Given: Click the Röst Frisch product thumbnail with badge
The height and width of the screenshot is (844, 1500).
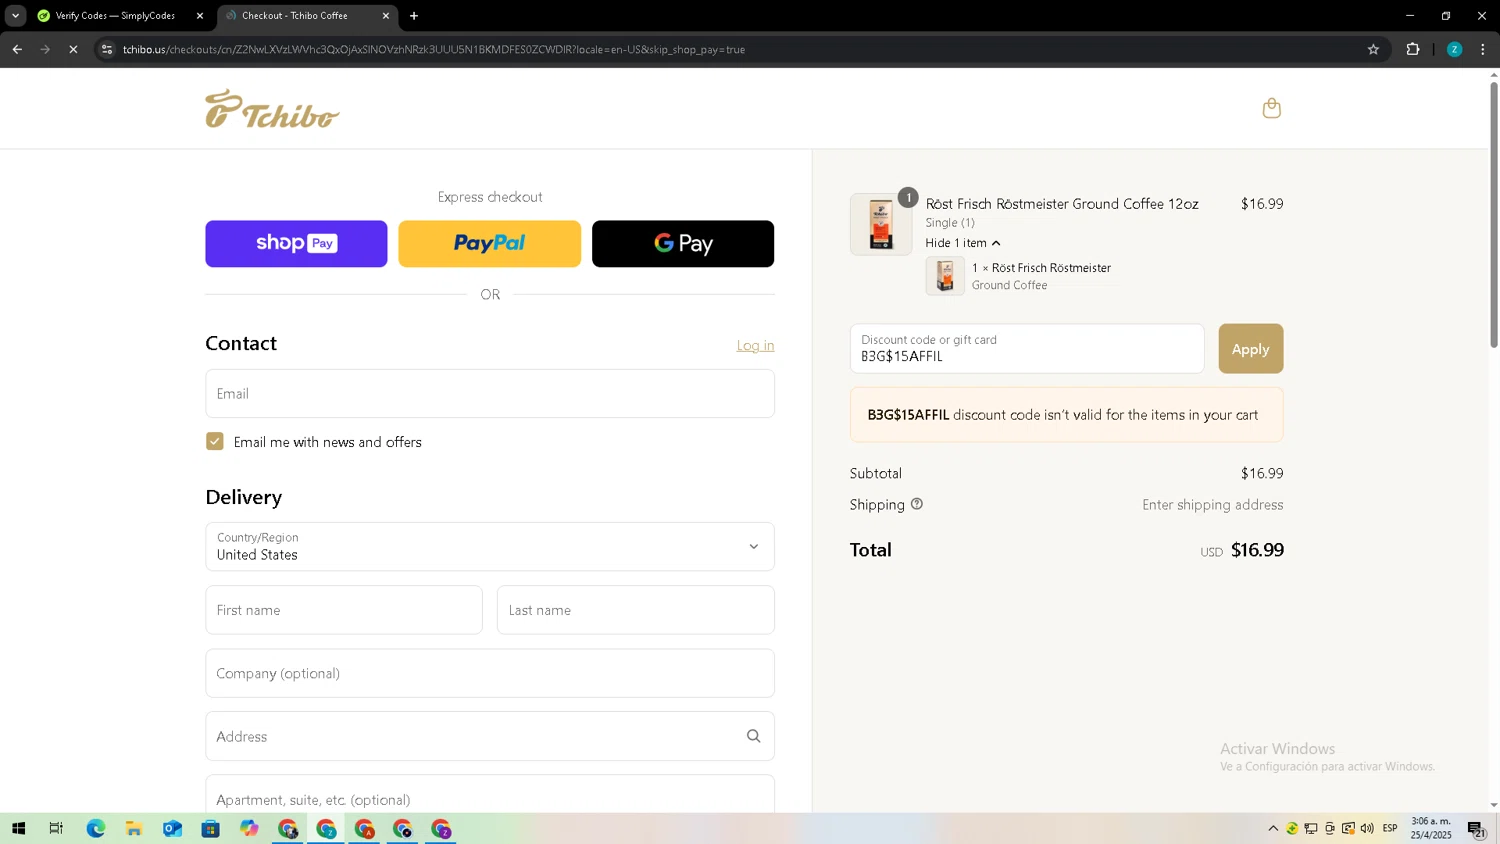Looking at the screenshot, I should pos(881,224).
